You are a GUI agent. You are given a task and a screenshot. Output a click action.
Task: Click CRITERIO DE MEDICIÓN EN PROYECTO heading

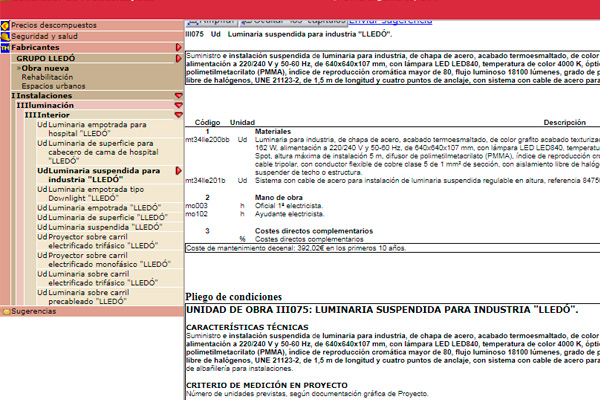267,385
